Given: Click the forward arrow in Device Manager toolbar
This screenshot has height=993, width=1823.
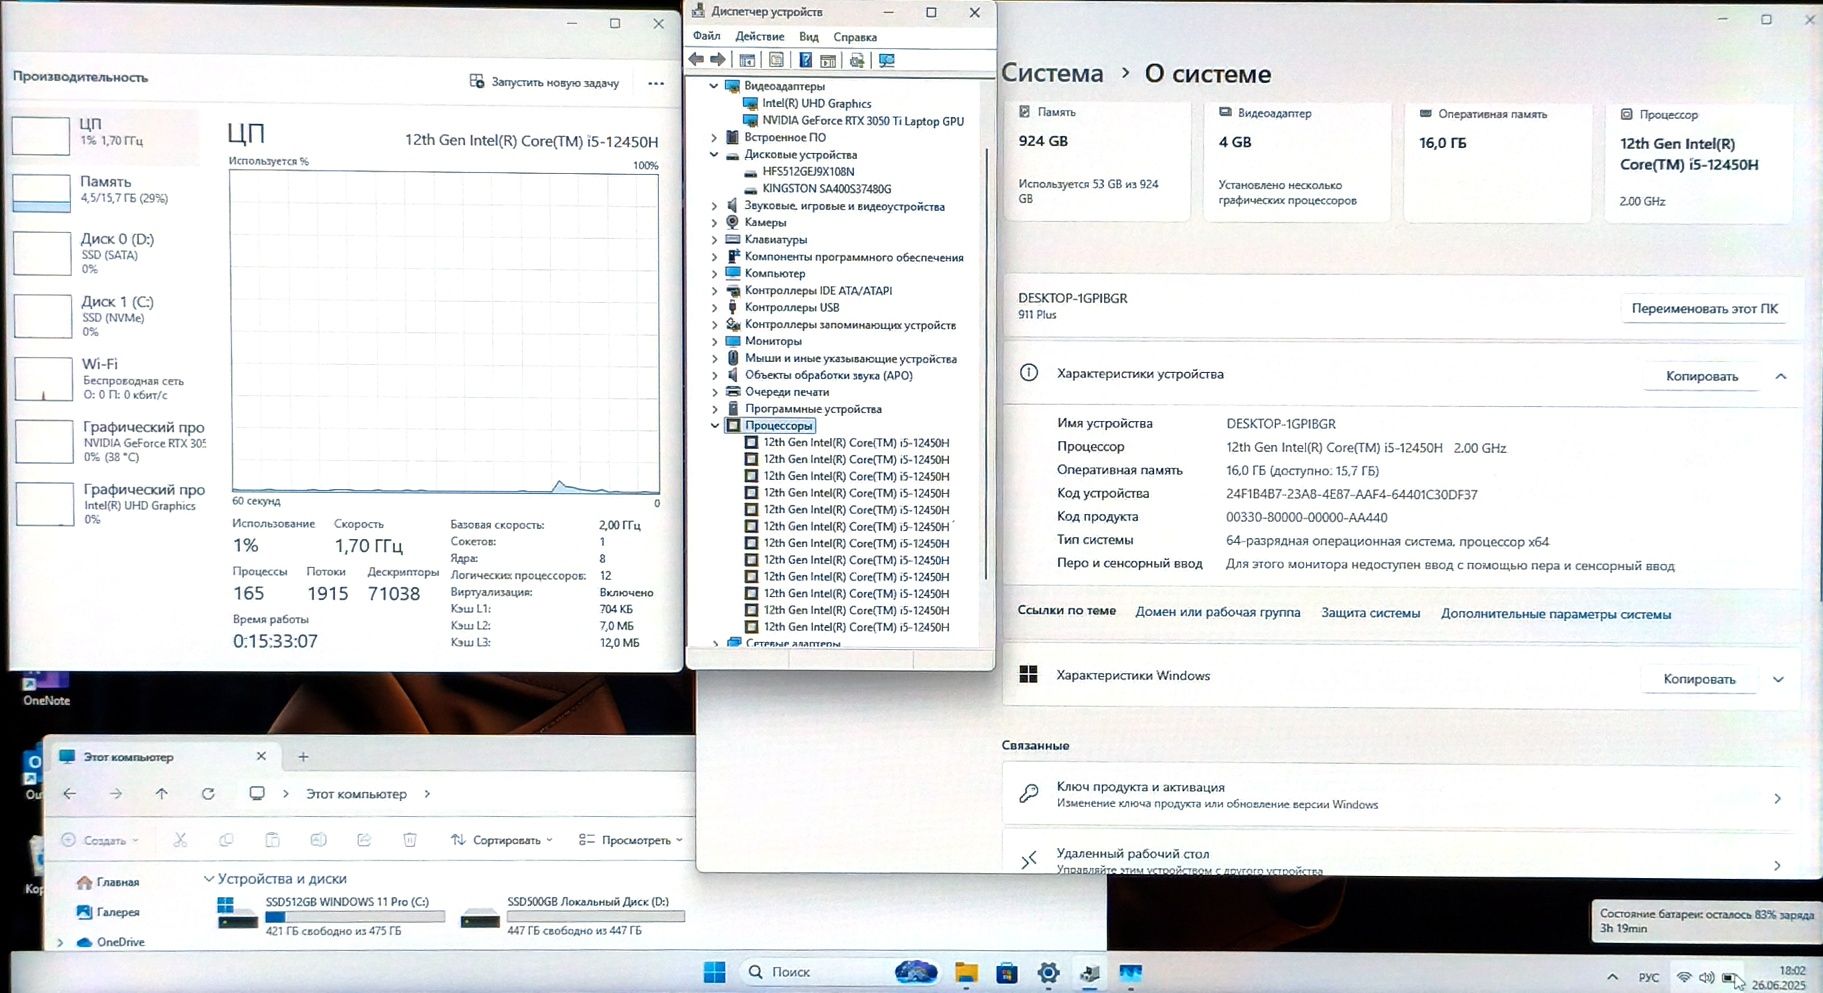Looking at the screenshot, I should pos(718,60).
